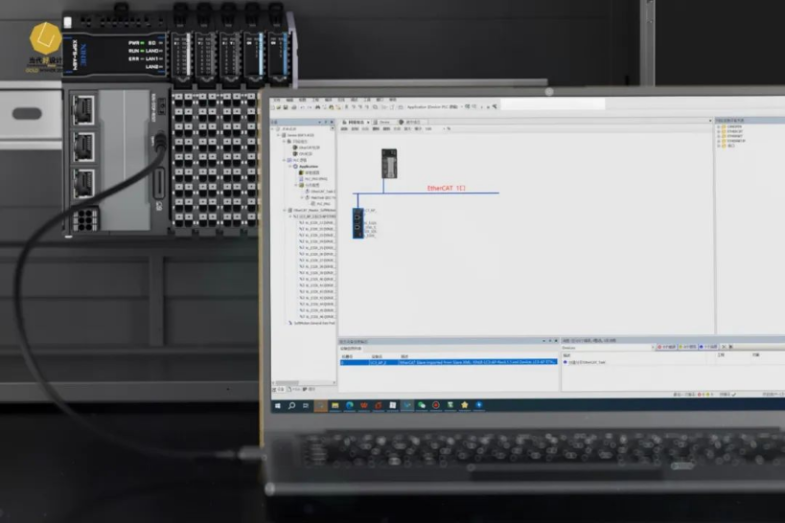The height and width of the screenshot is (523, 785).
Task: Open WeChat from the taskbar
Action: click(421, 405)
